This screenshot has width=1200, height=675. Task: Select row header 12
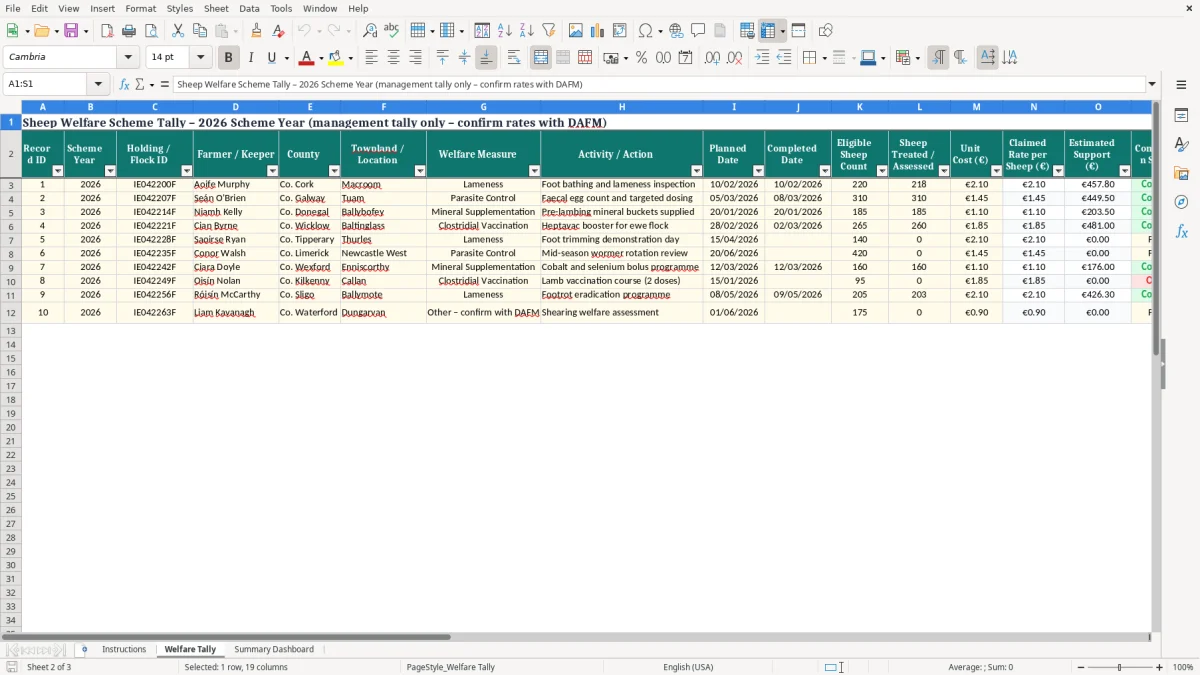pyautogui.click(x=11, y=313)
